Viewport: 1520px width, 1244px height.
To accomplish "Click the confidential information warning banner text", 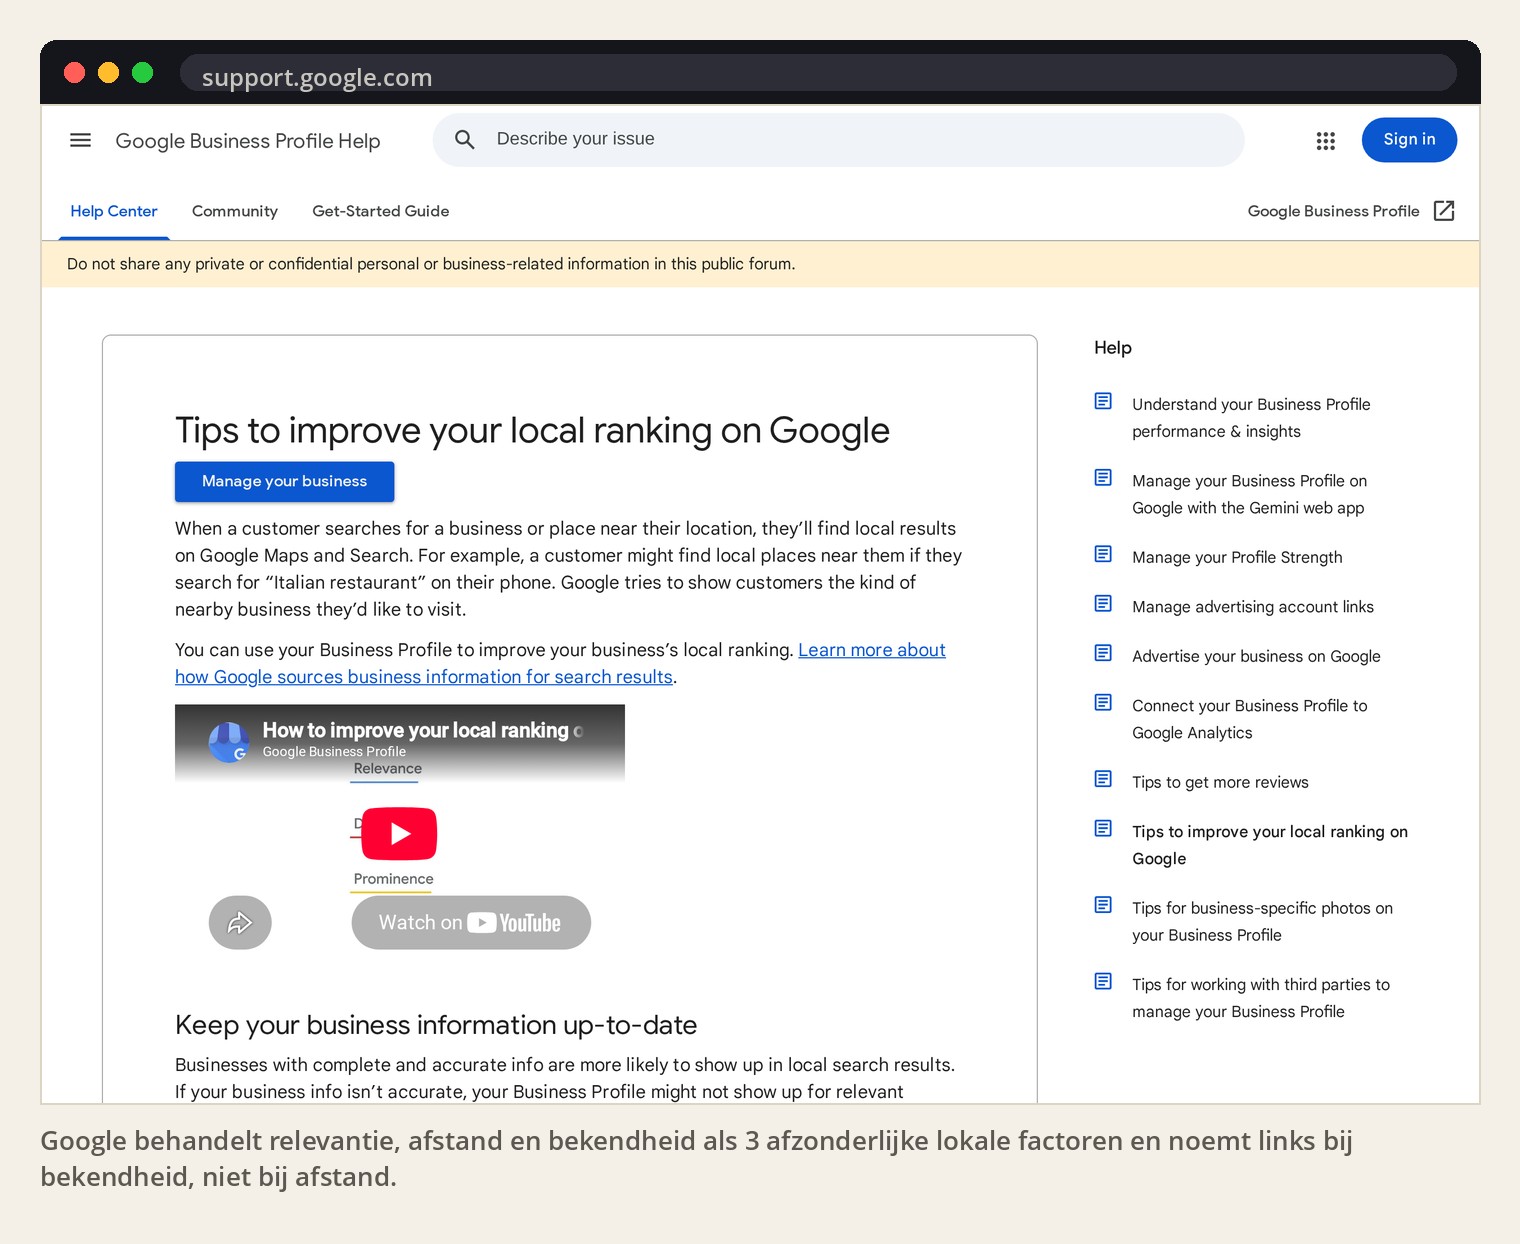I will [x=431, y=264].
